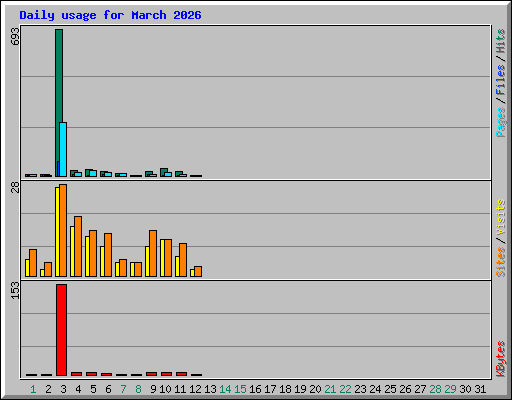
Task: Click the orange 'Sites' legend label
Action: tap(501, 262)
